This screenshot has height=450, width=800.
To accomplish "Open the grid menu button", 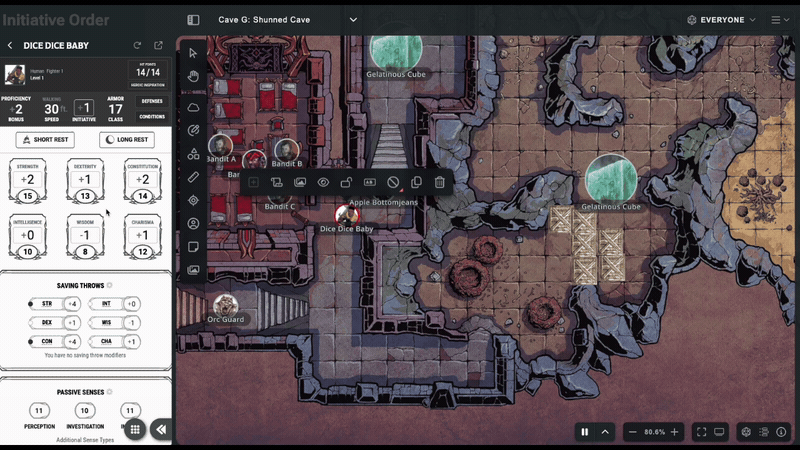I will (135, 430).
